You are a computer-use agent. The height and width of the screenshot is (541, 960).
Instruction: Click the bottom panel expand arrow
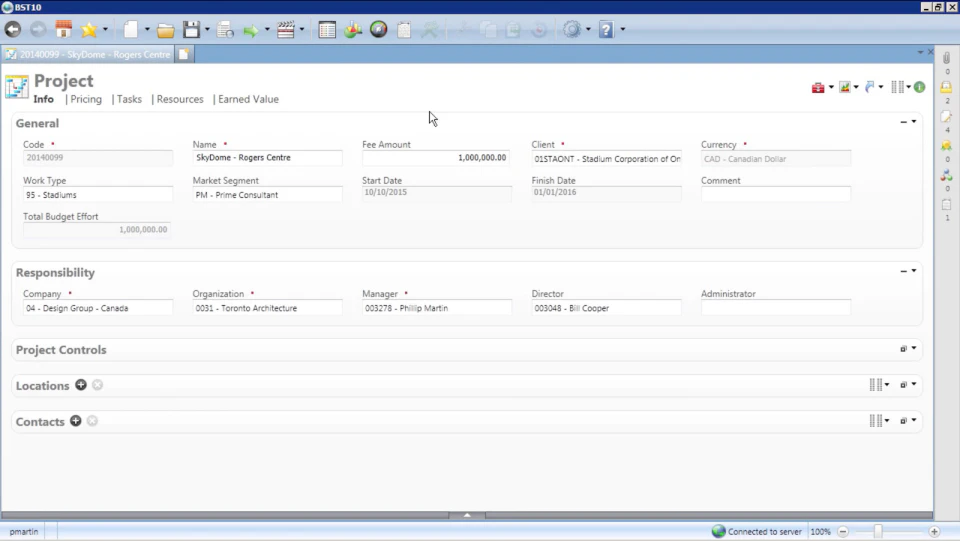(x=467, y=515)
